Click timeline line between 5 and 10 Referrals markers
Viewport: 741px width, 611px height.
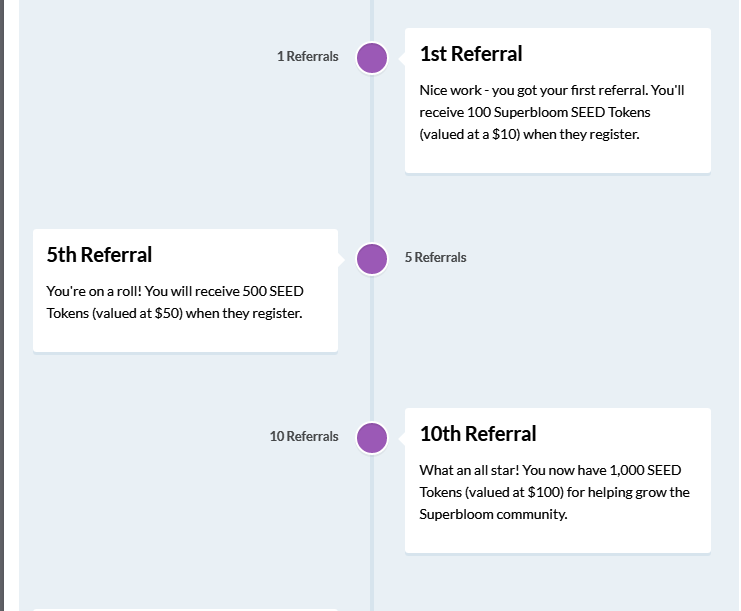click(372, 348)
